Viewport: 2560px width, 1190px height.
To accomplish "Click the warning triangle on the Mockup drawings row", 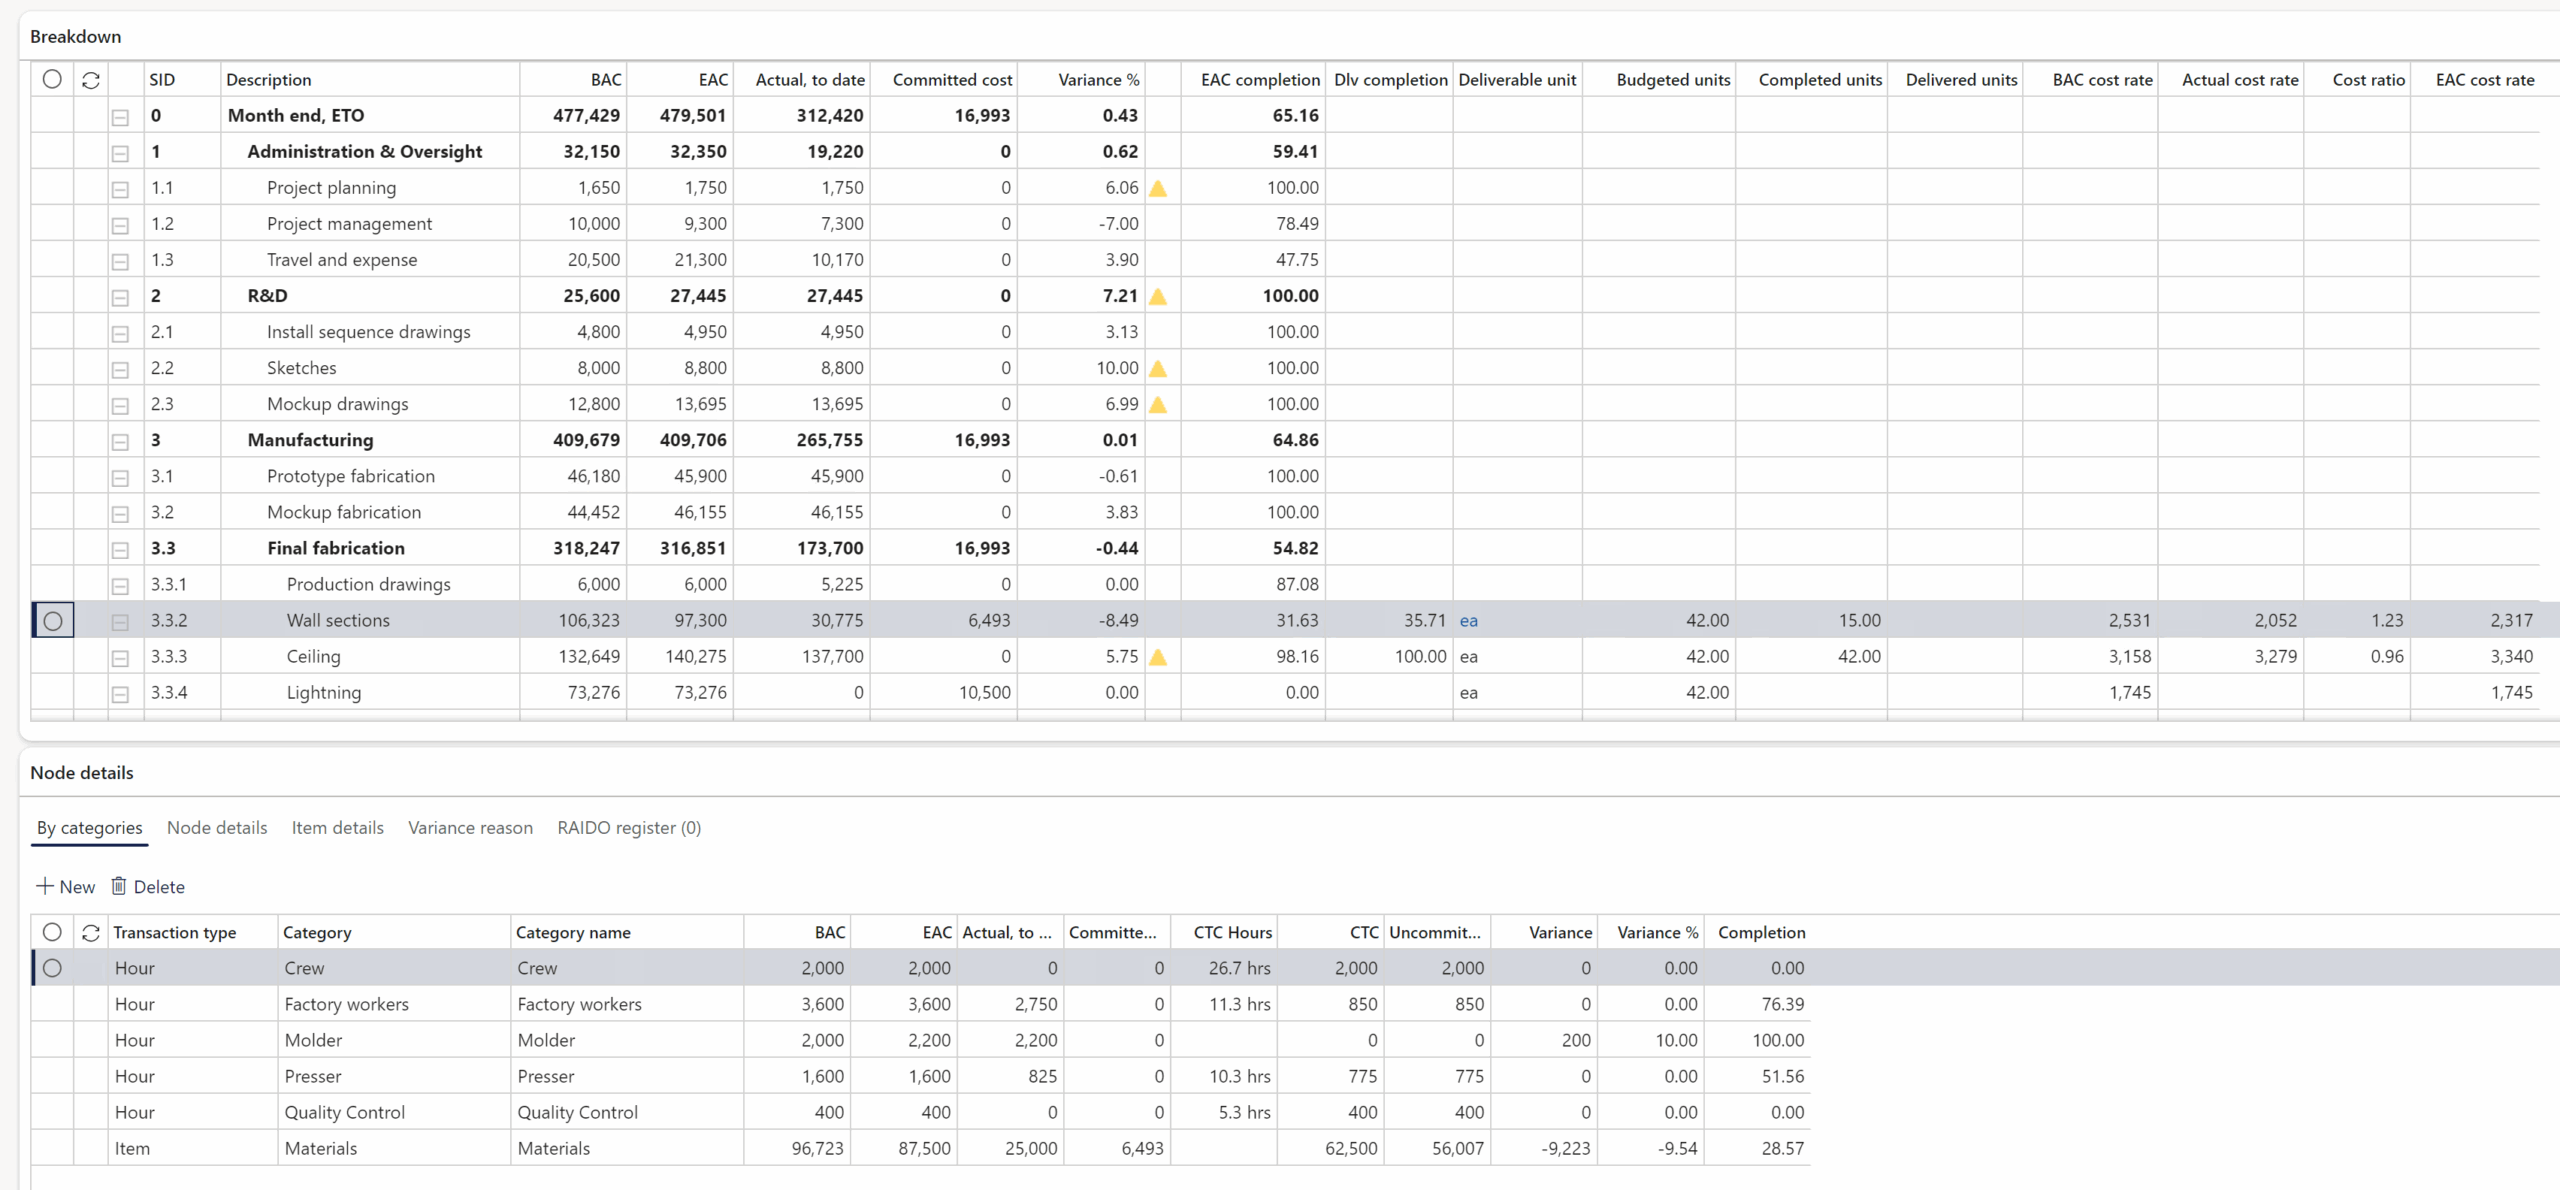I will point(1158,404).
